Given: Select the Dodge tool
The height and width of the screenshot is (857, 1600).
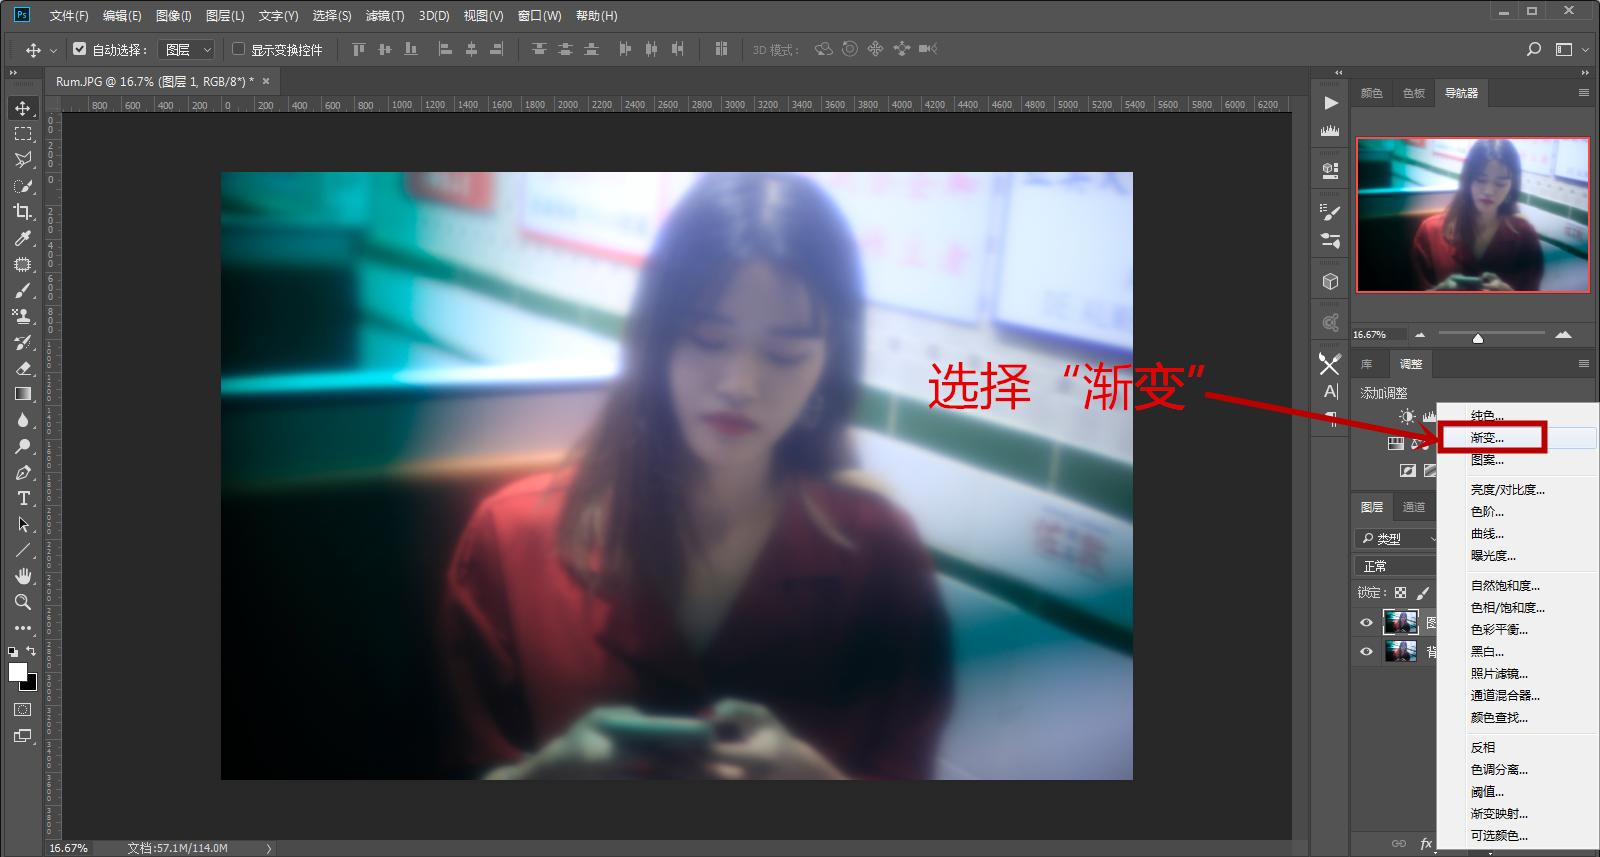Looking at the screenshot, I should (x=23, y=446).
